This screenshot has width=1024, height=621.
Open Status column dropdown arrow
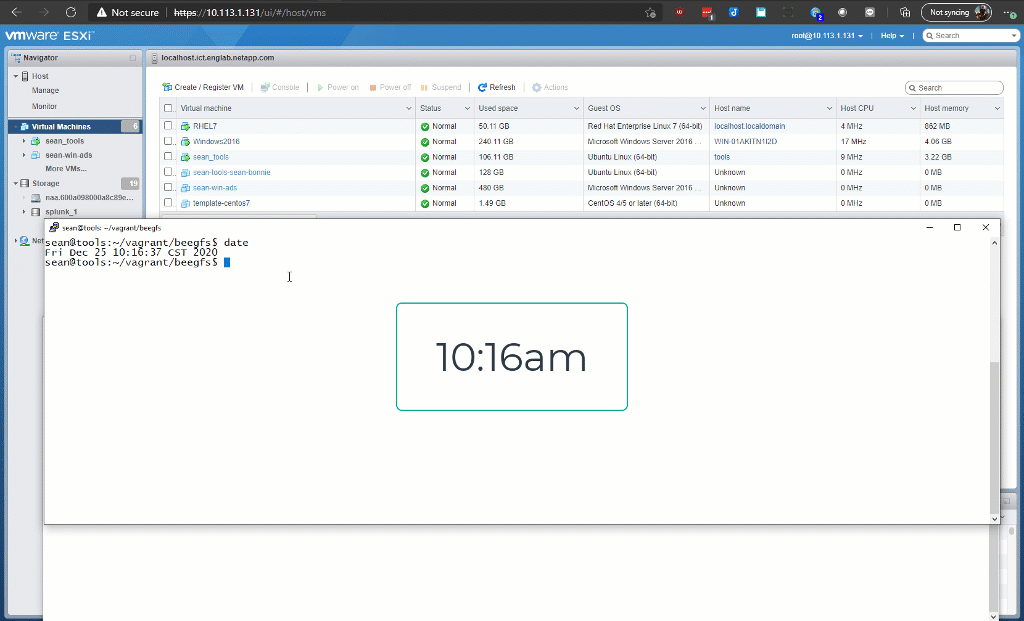pyautogui.click(x=468, y=108)
